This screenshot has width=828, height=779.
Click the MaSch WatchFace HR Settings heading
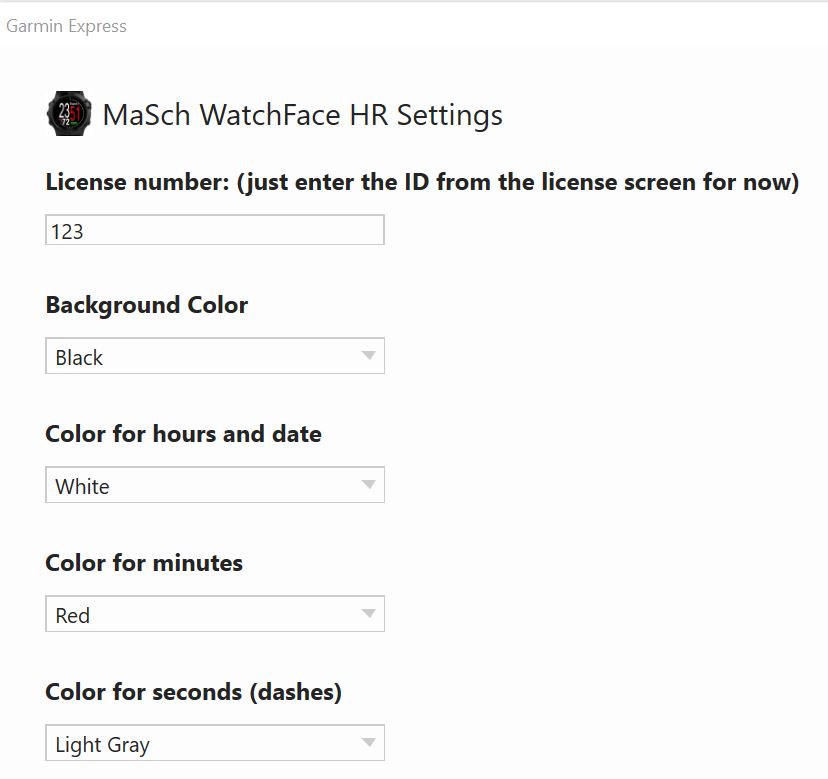pyautogui.click(x=303, y=115)
